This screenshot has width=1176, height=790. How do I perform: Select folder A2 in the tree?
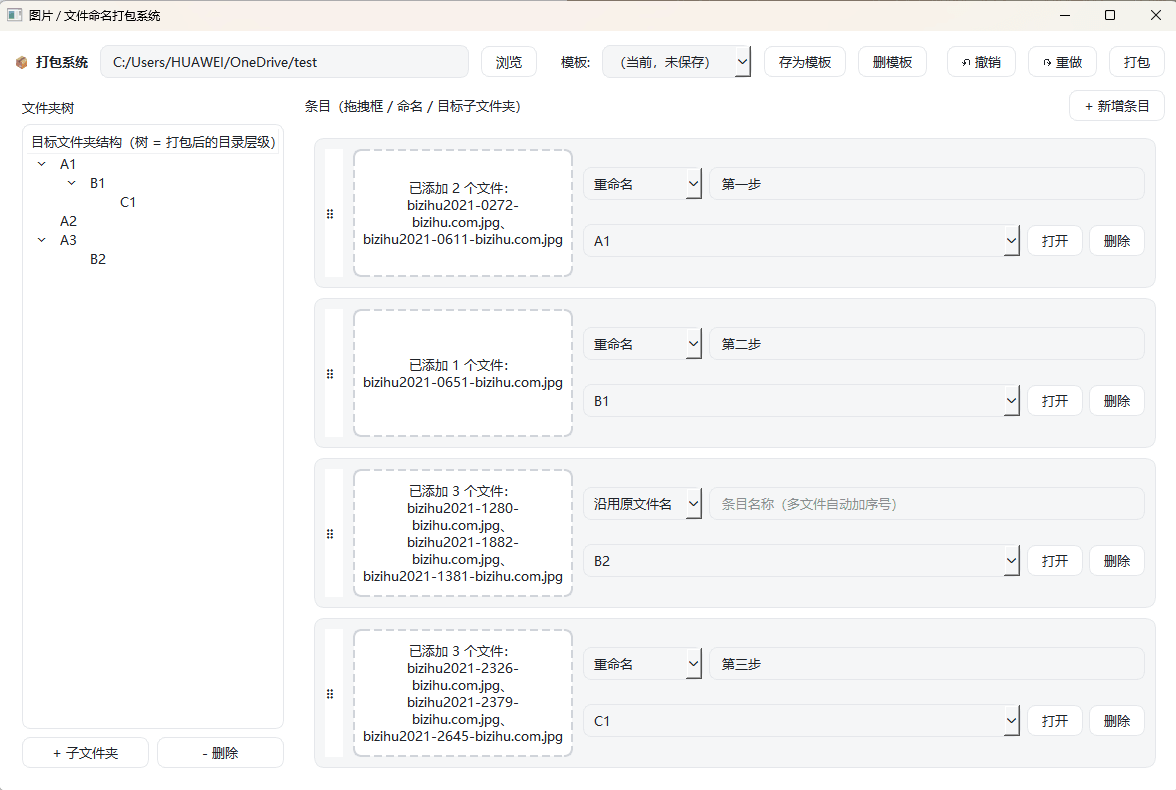click(68, 221)
